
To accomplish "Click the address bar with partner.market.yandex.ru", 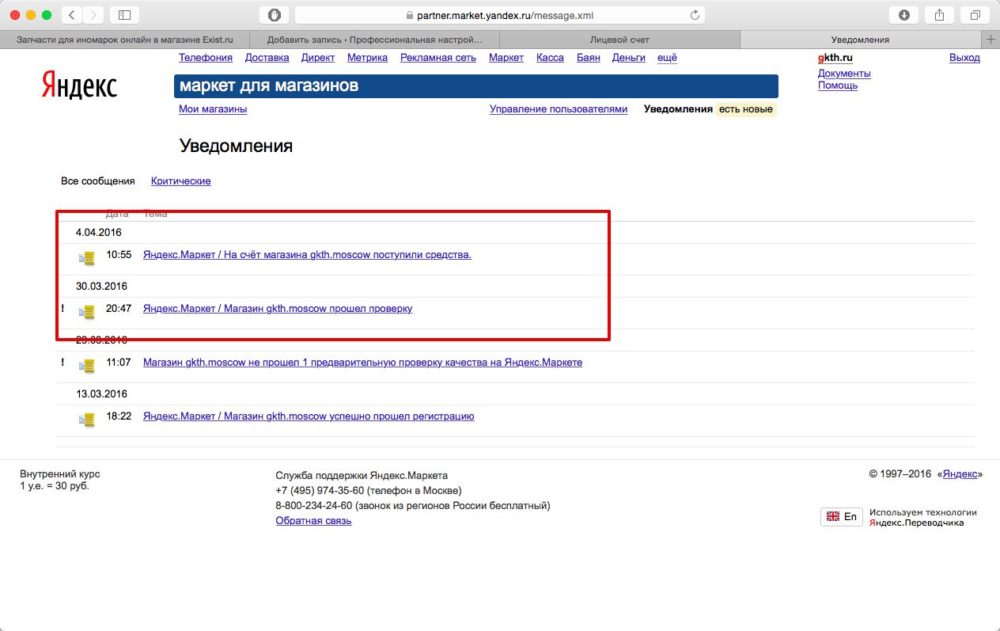I will pos(499,15).
